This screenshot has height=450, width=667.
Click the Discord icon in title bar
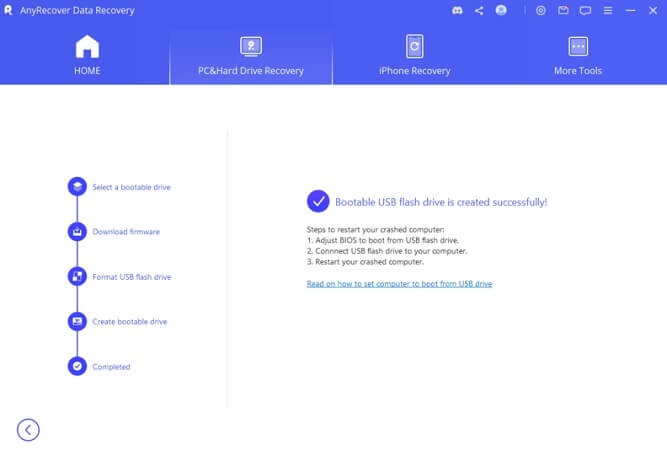[457, 11]
